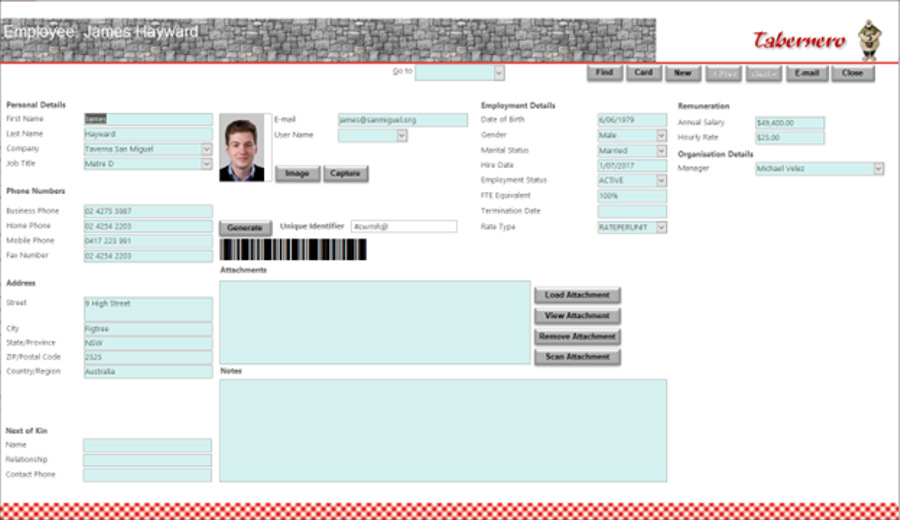
Task: Open the Employment Status dropdown
Action: point(661,181)
